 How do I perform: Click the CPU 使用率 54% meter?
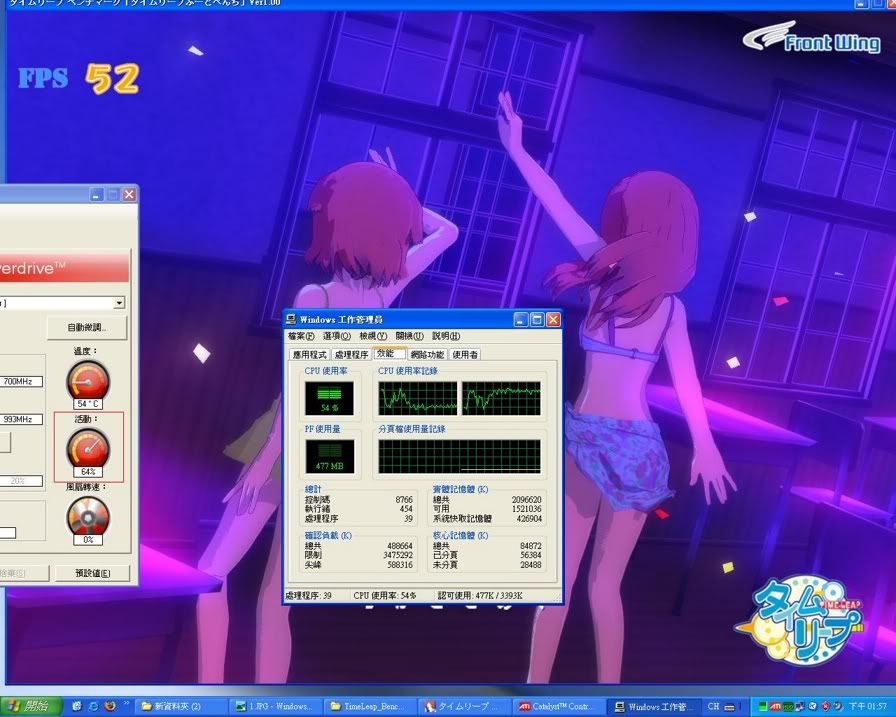click(329, 398)
